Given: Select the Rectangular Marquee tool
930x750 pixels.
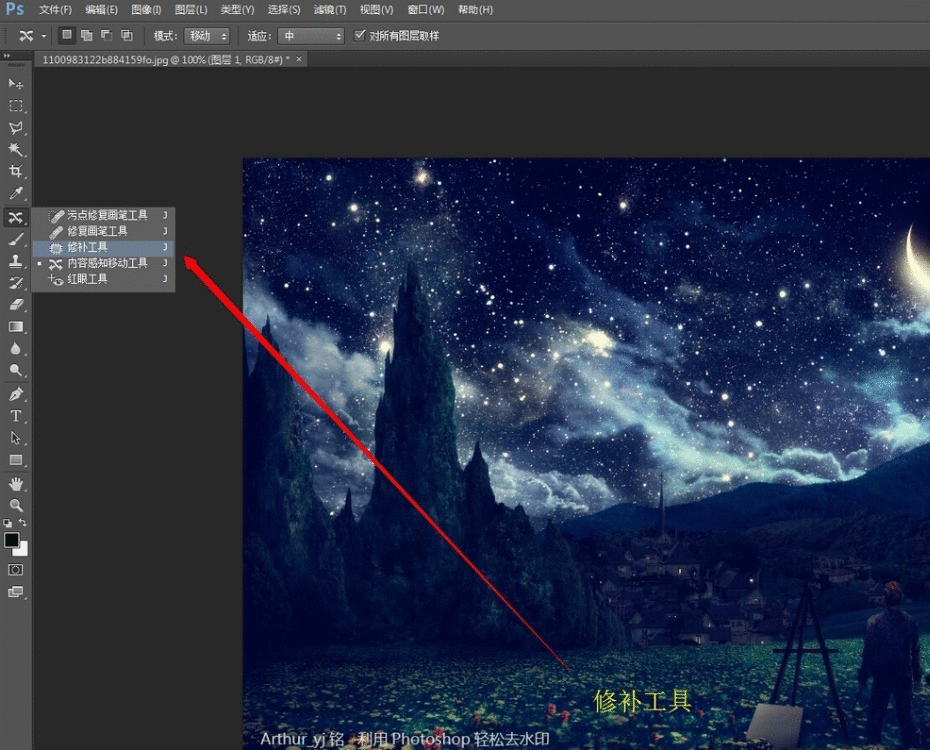Looking at the screenshot, I should tap(16, 106).
